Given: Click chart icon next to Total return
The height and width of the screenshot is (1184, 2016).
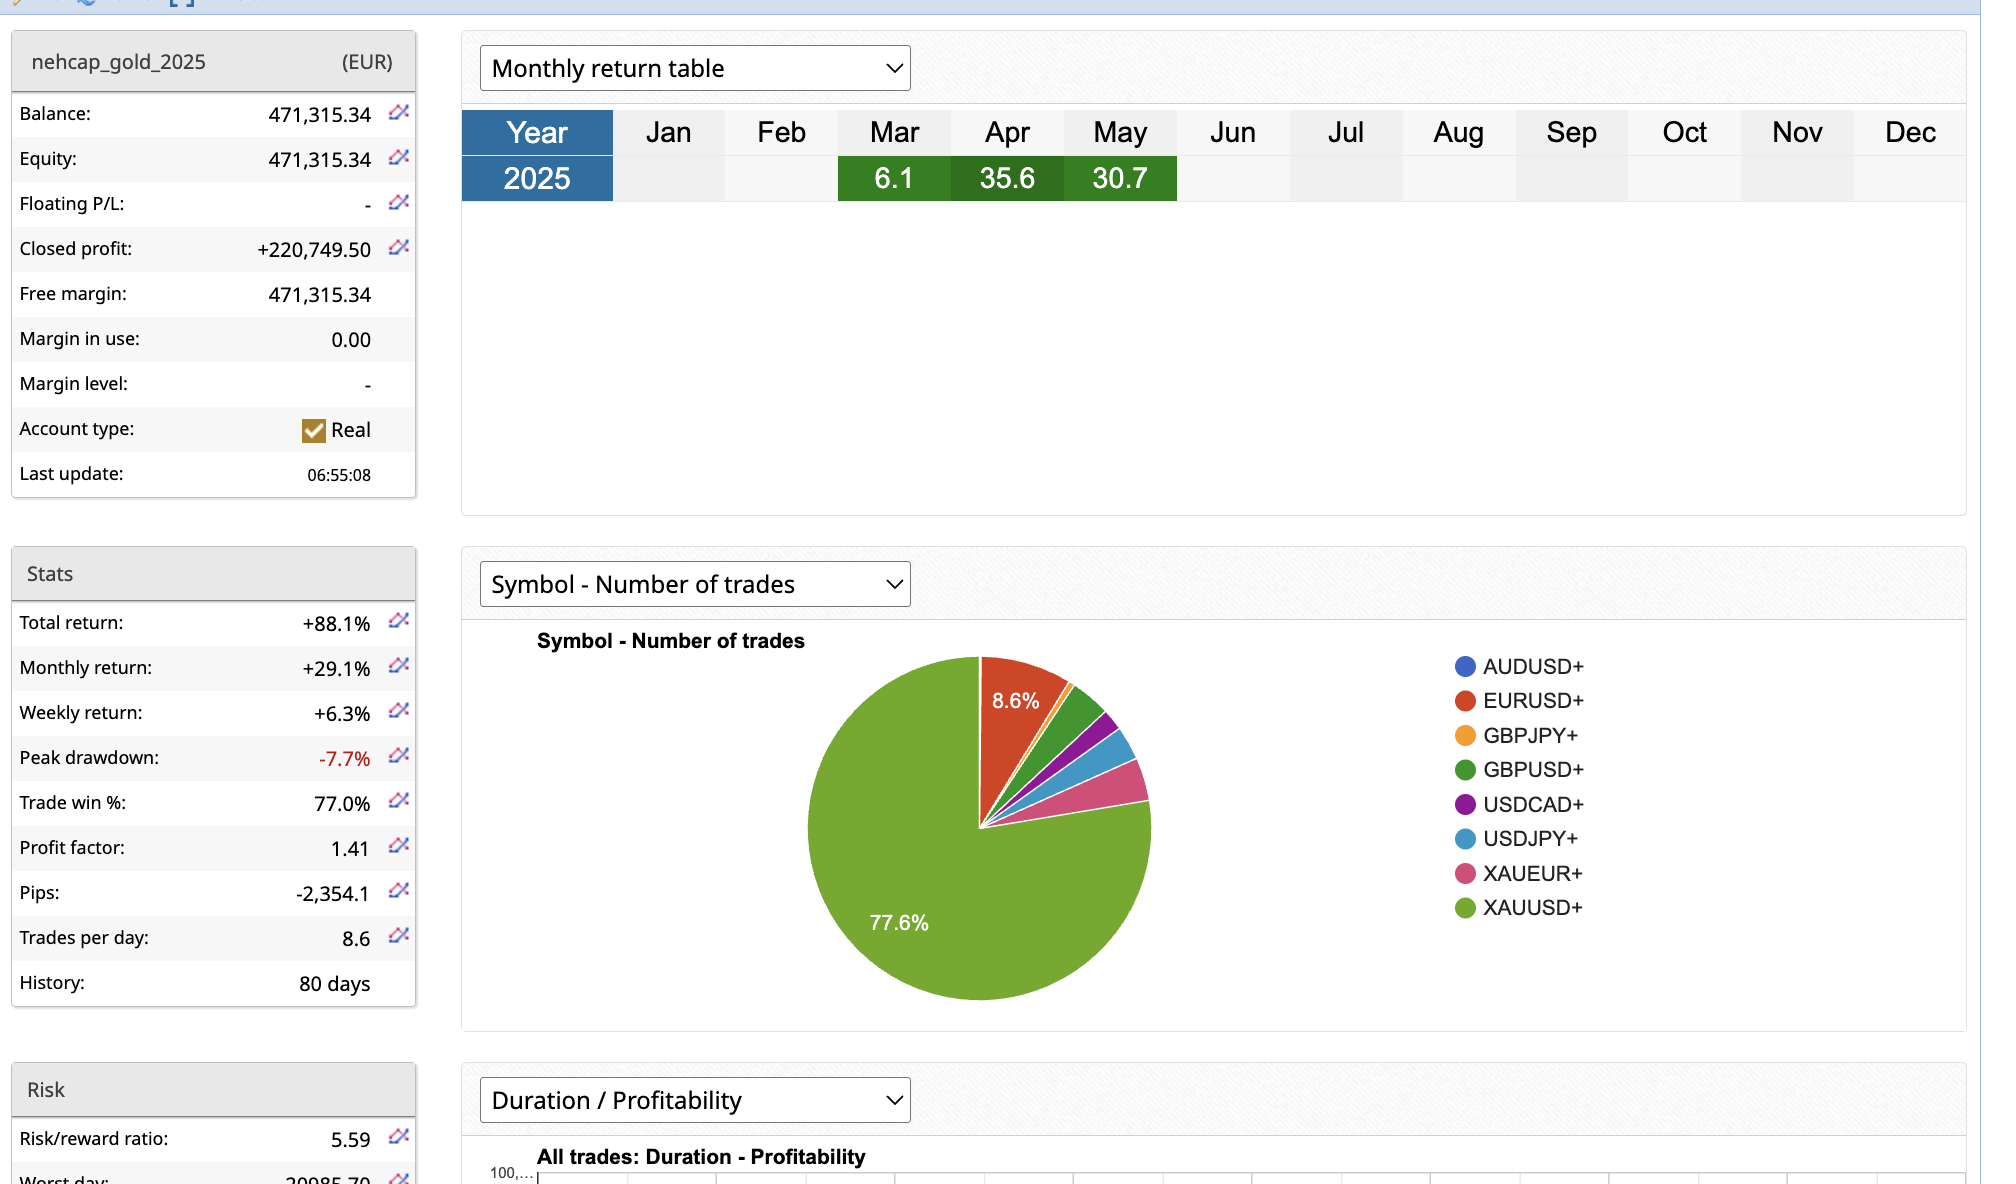Looking at the screenshot, I should (399, 621).
